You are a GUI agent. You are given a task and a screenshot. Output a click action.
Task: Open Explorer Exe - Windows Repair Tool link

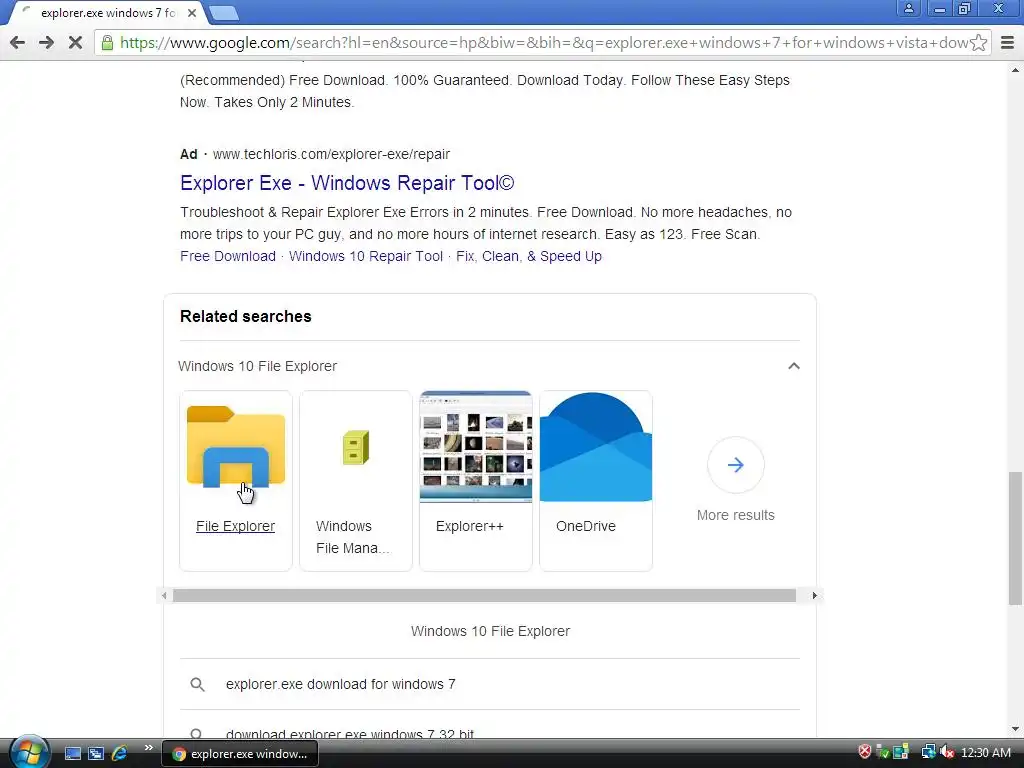[347, 183]
